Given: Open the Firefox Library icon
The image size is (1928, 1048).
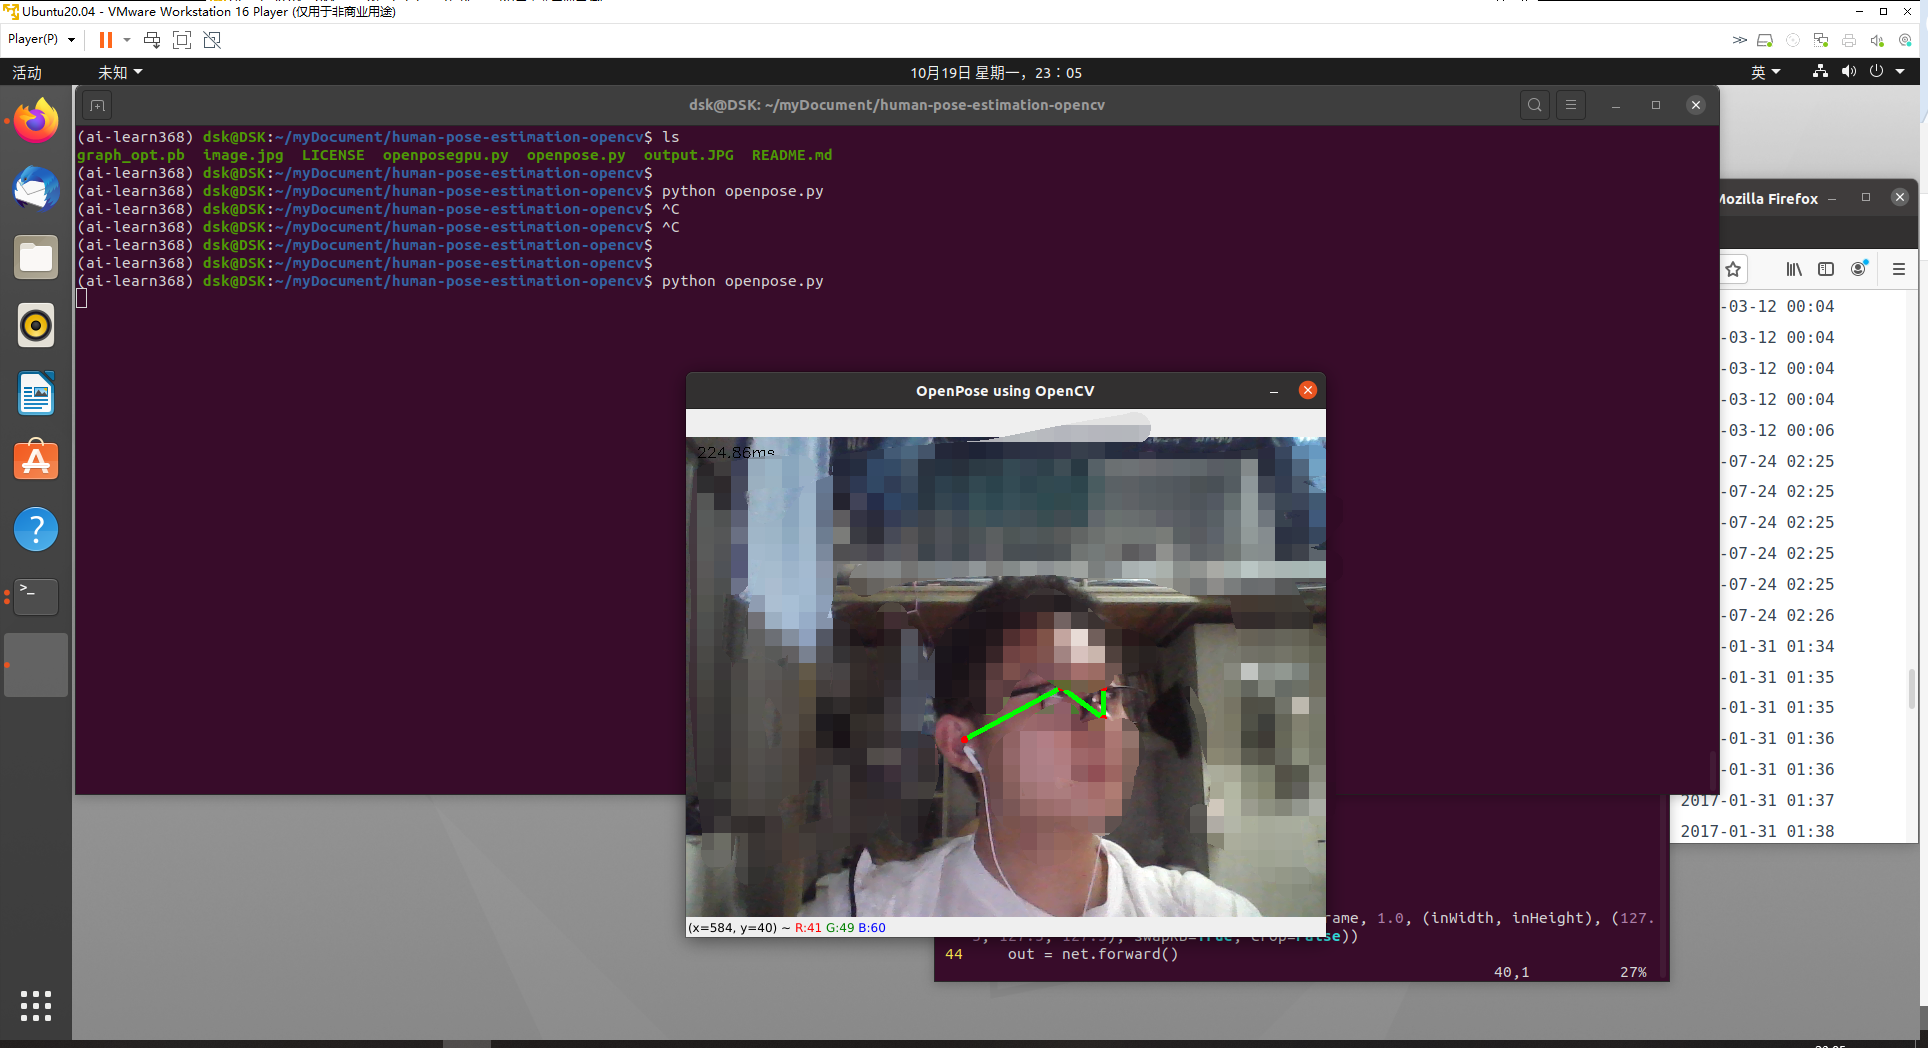Looking at the screenshot, I should (1793, 269).
